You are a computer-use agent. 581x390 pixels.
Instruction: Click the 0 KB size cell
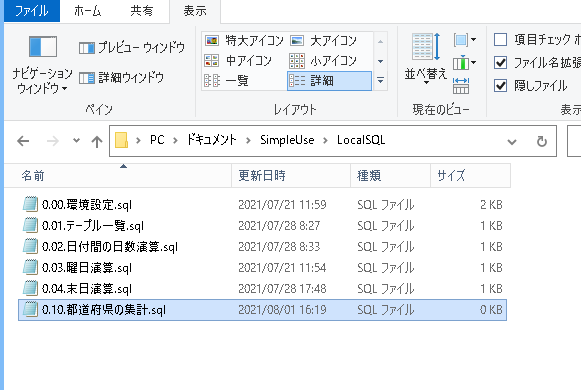(x=491, y=310)
